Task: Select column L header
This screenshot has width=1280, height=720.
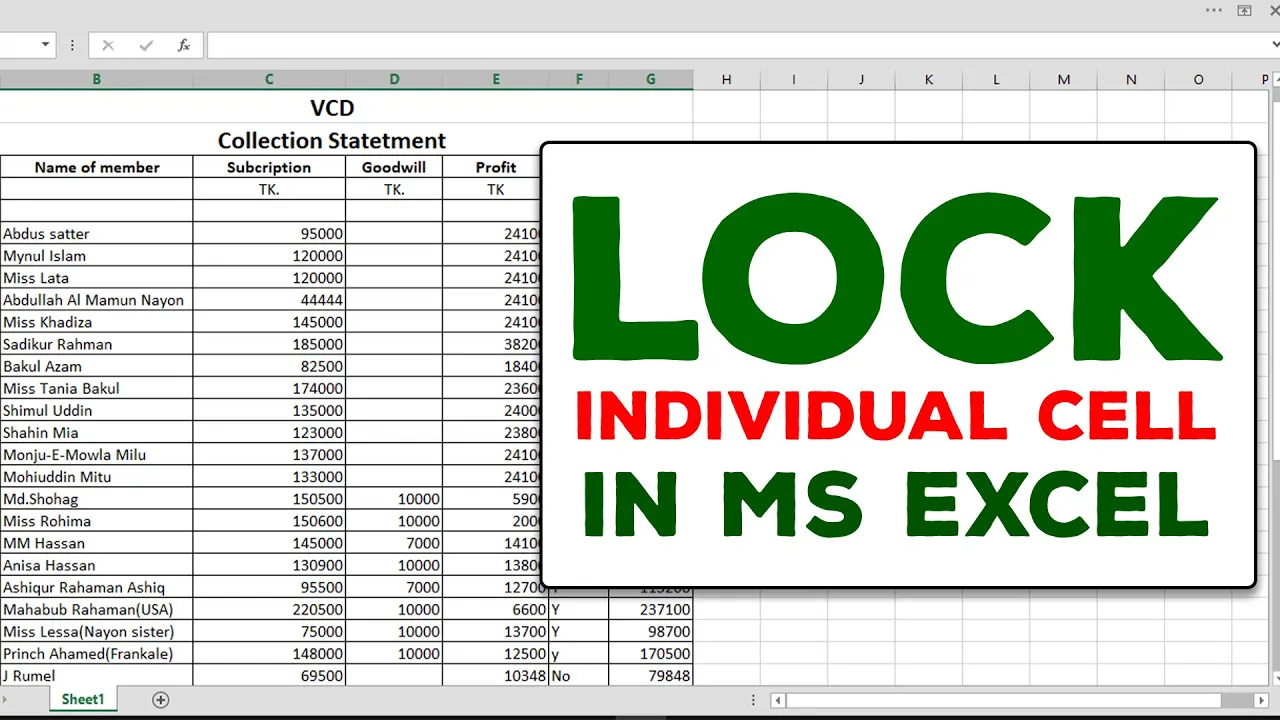Action: 996,79
